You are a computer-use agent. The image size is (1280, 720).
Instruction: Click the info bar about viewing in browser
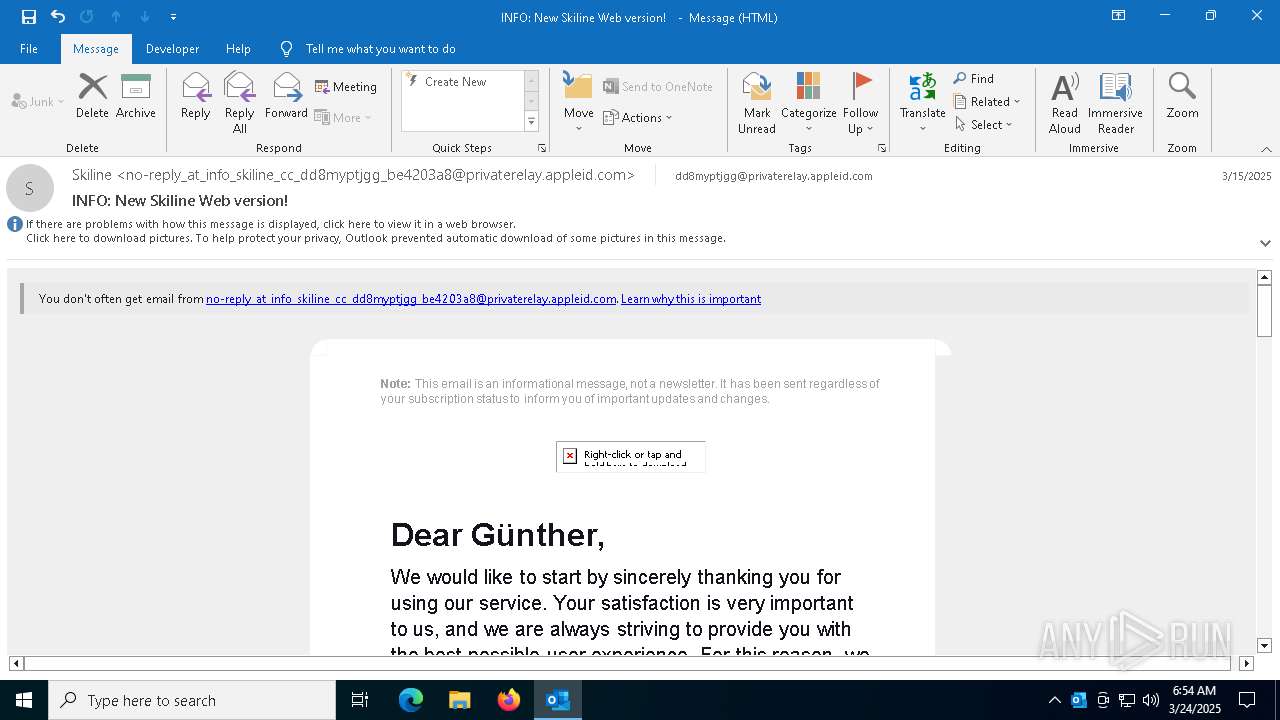point(271,225)
